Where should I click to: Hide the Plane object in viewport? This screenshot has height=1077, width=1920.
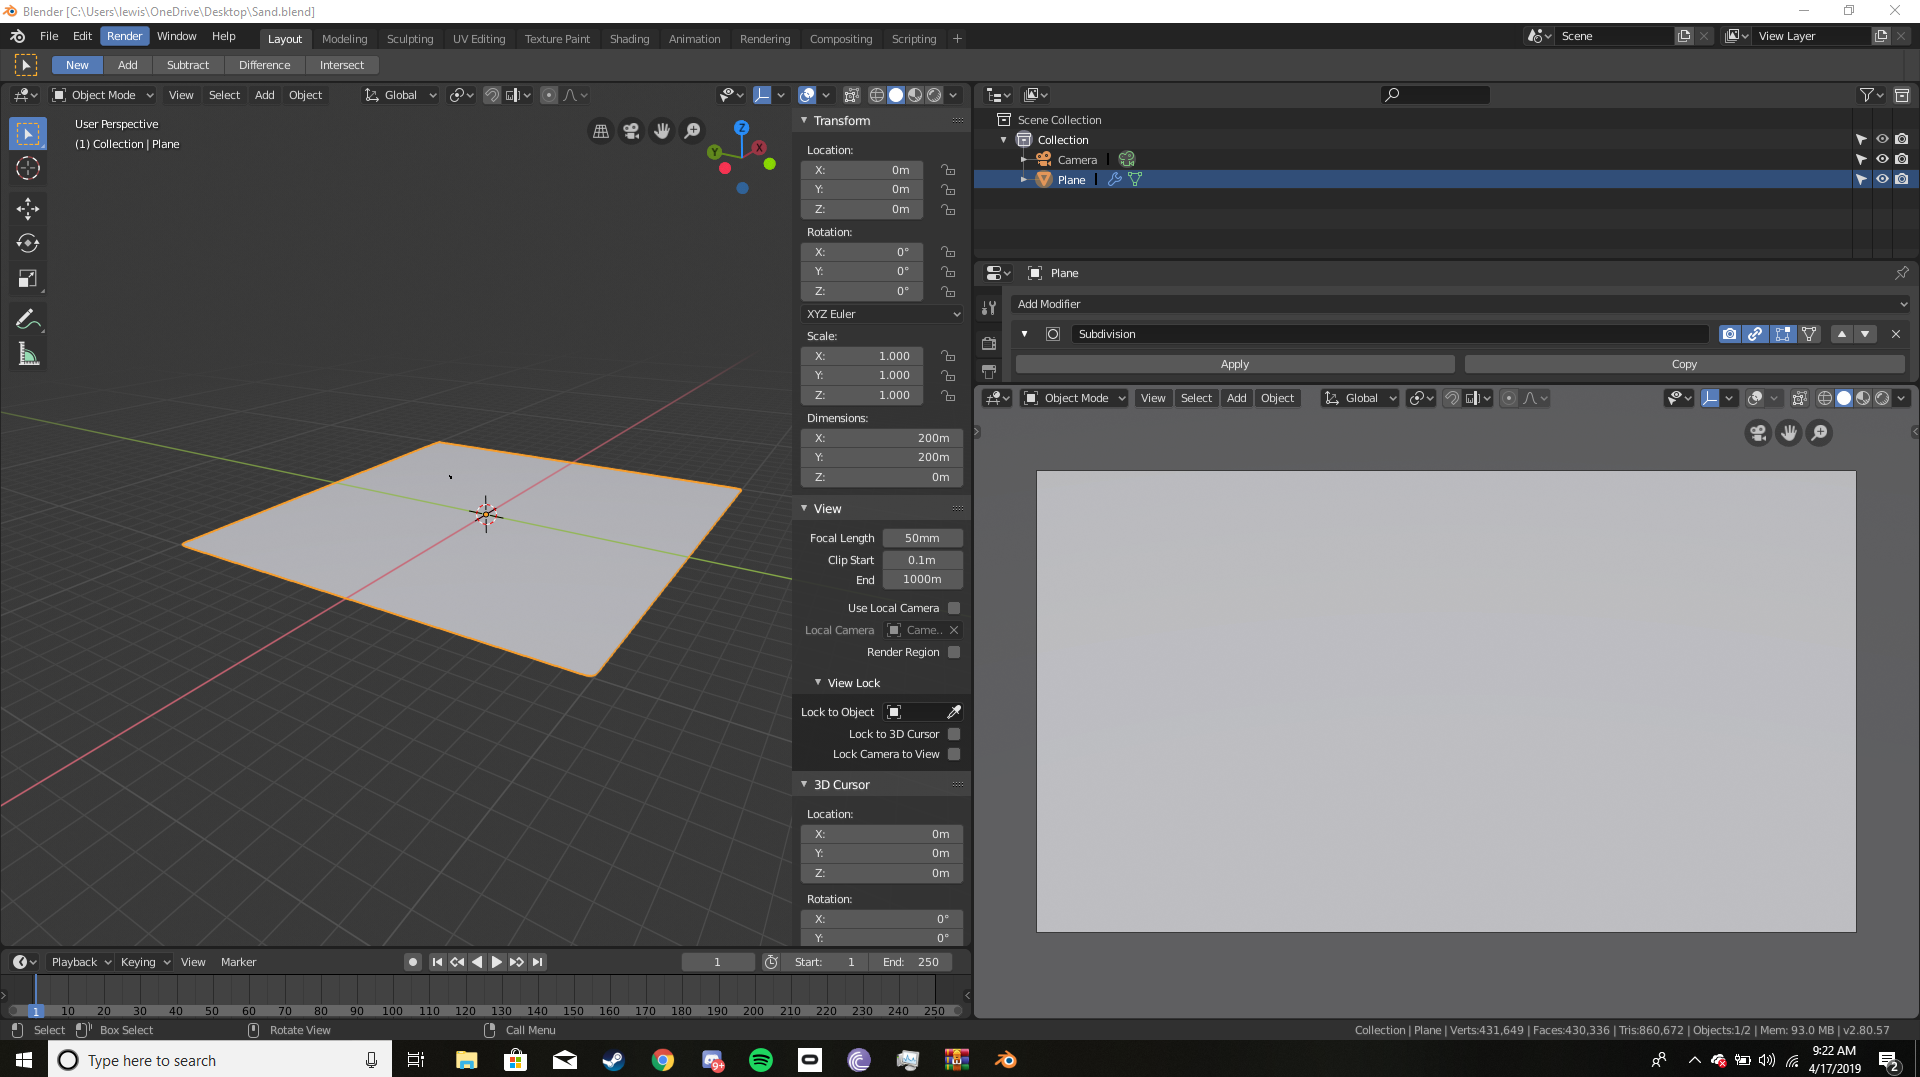1882,179
